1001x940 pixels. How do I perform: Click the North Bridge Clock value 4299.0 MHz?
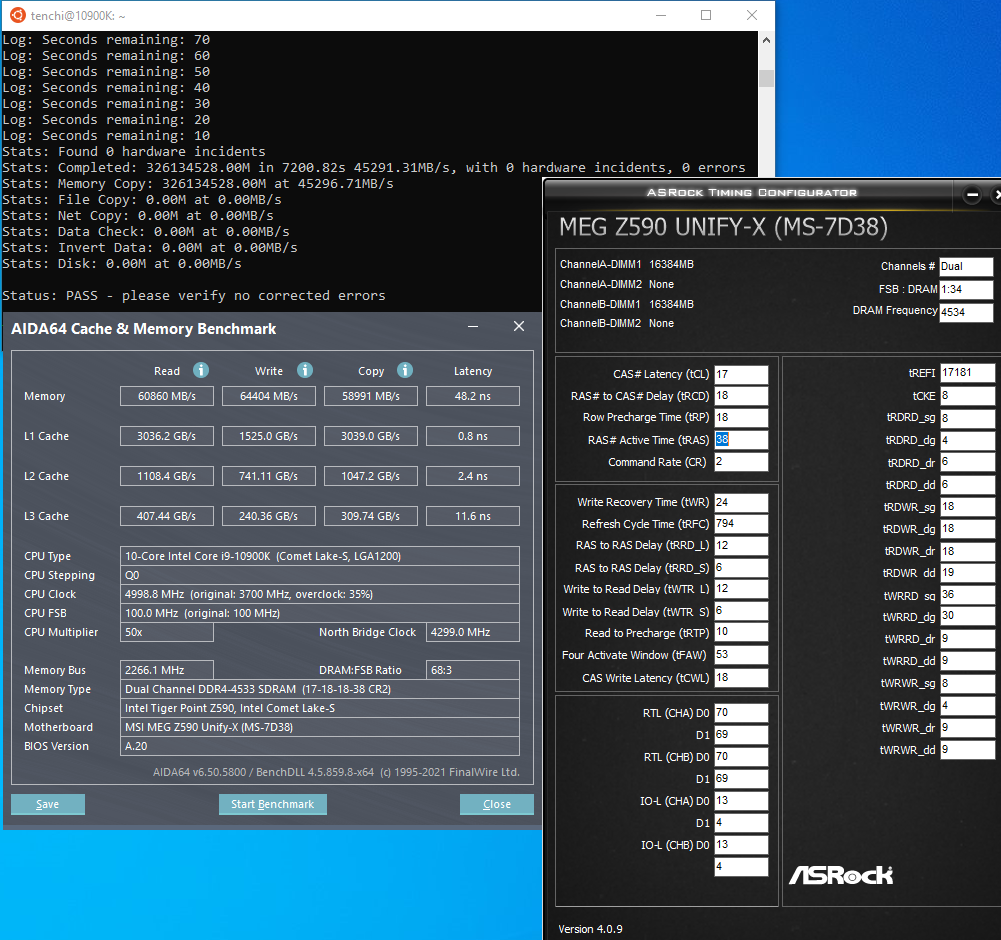pyautogui.click(x=473, y=632)
